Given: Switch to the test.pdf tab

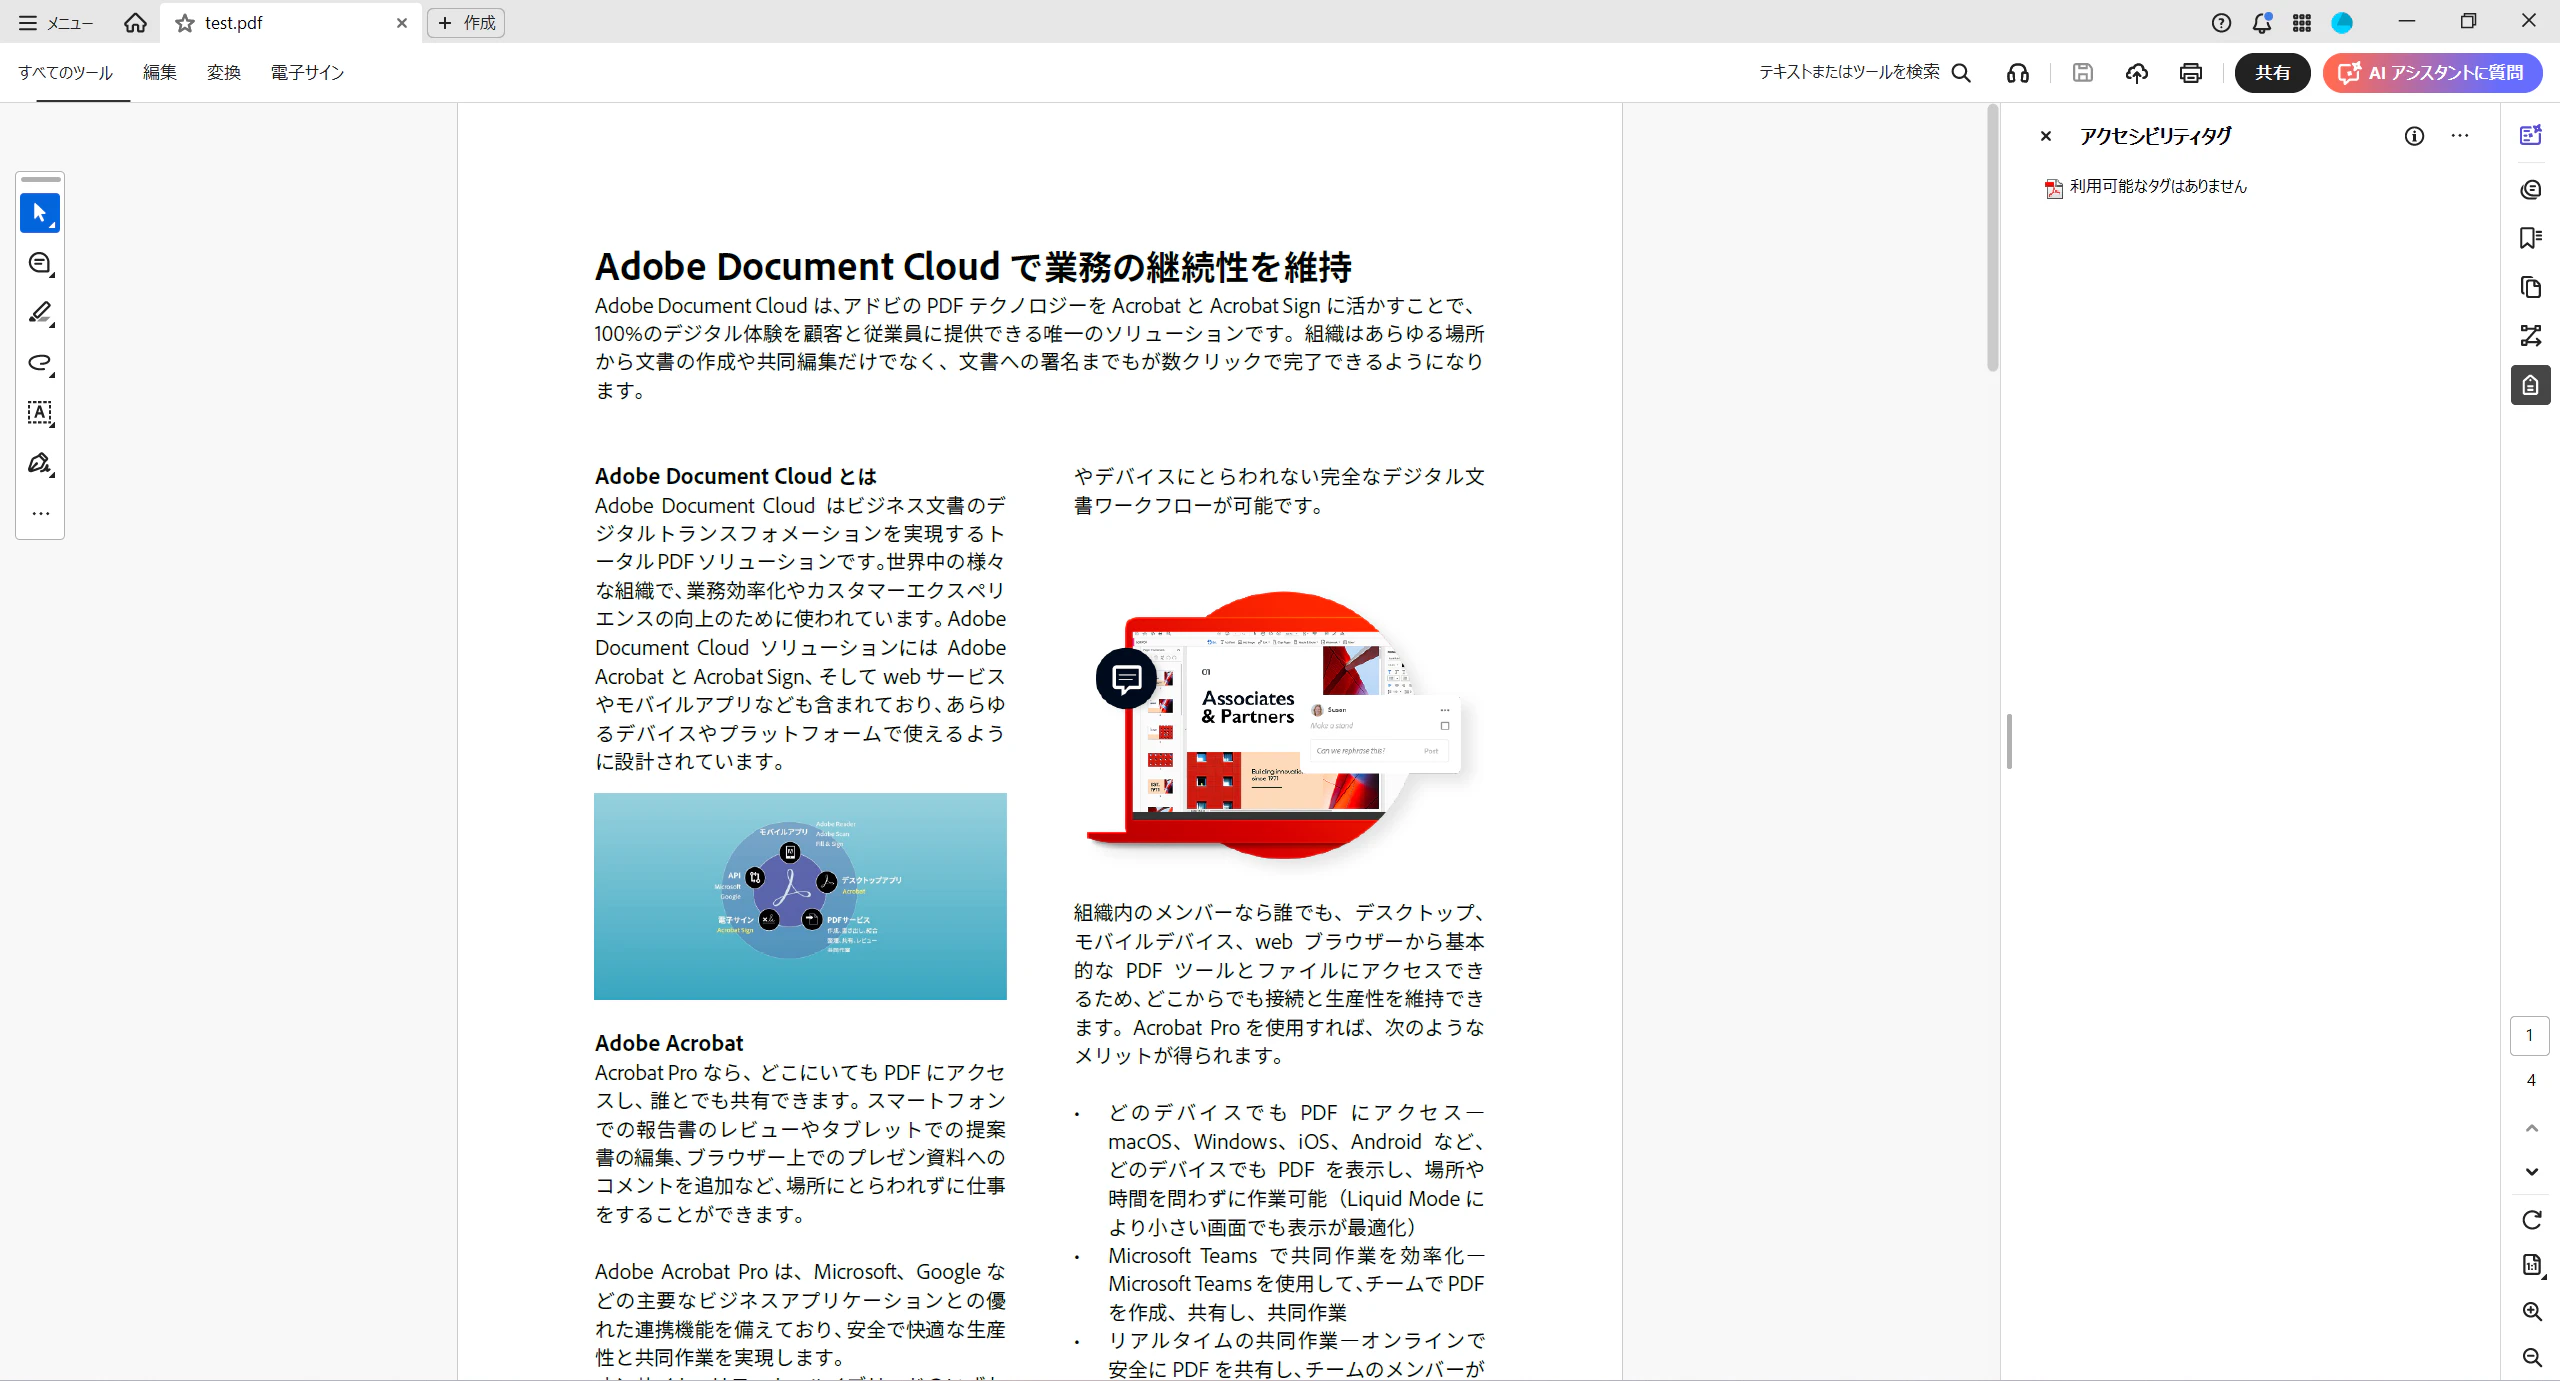Looking at the screenshot, I should (x=290, y=23).
